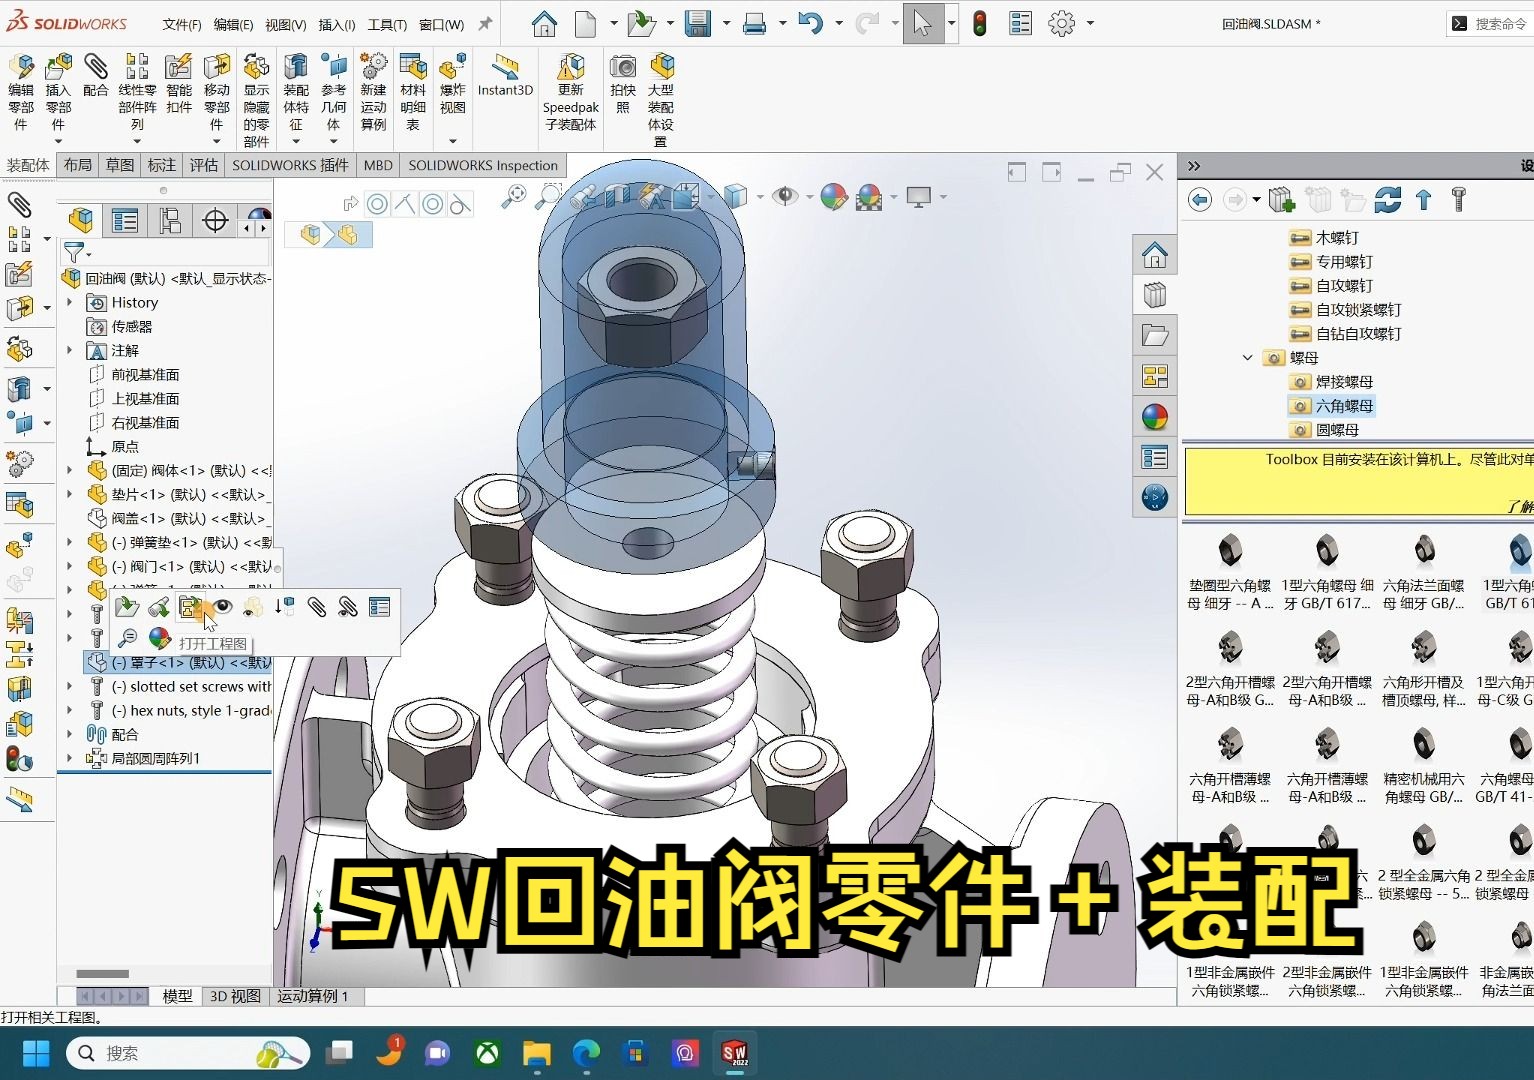
Task: Click the Save disk icon in the top toolbar
Action: [x=697, y=23]
